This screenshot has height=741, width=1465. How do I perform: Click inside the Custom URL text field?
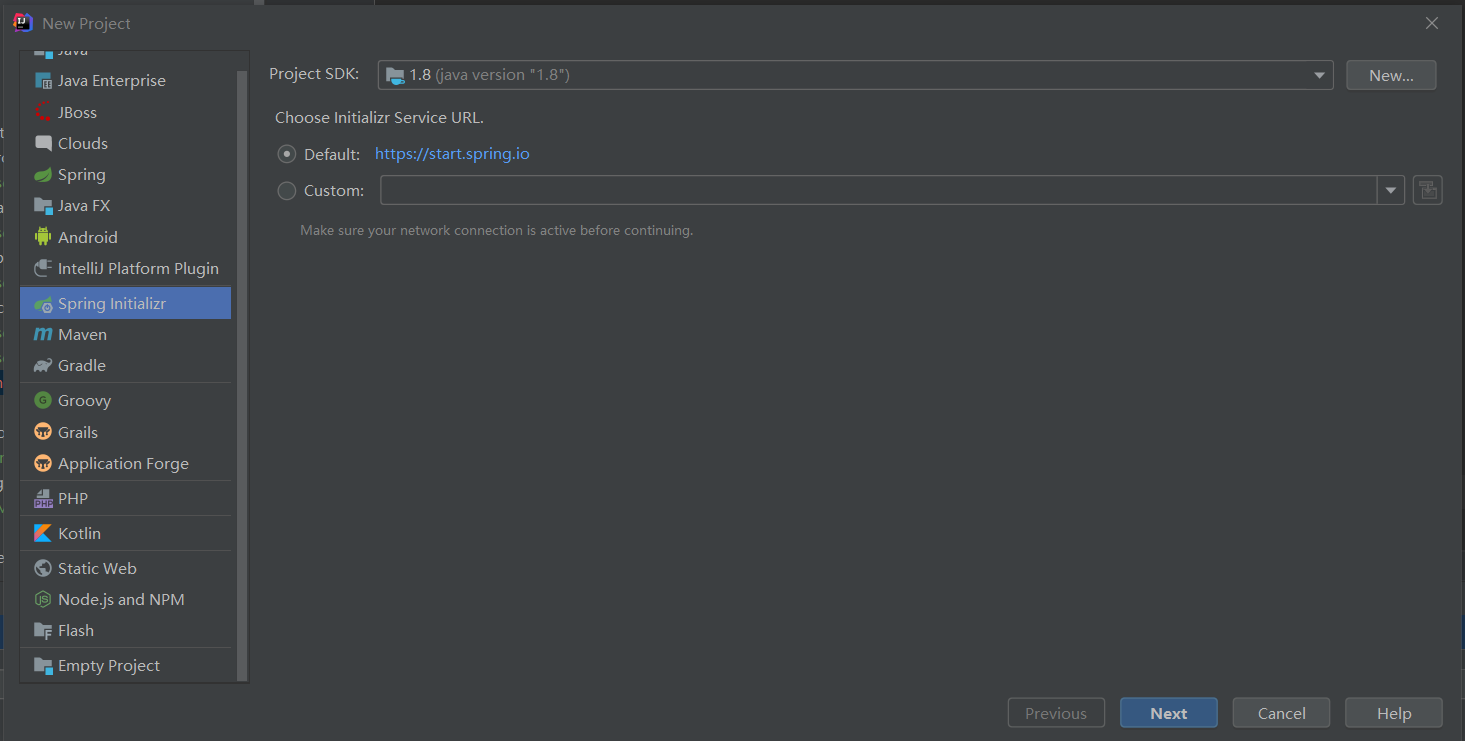878,190
